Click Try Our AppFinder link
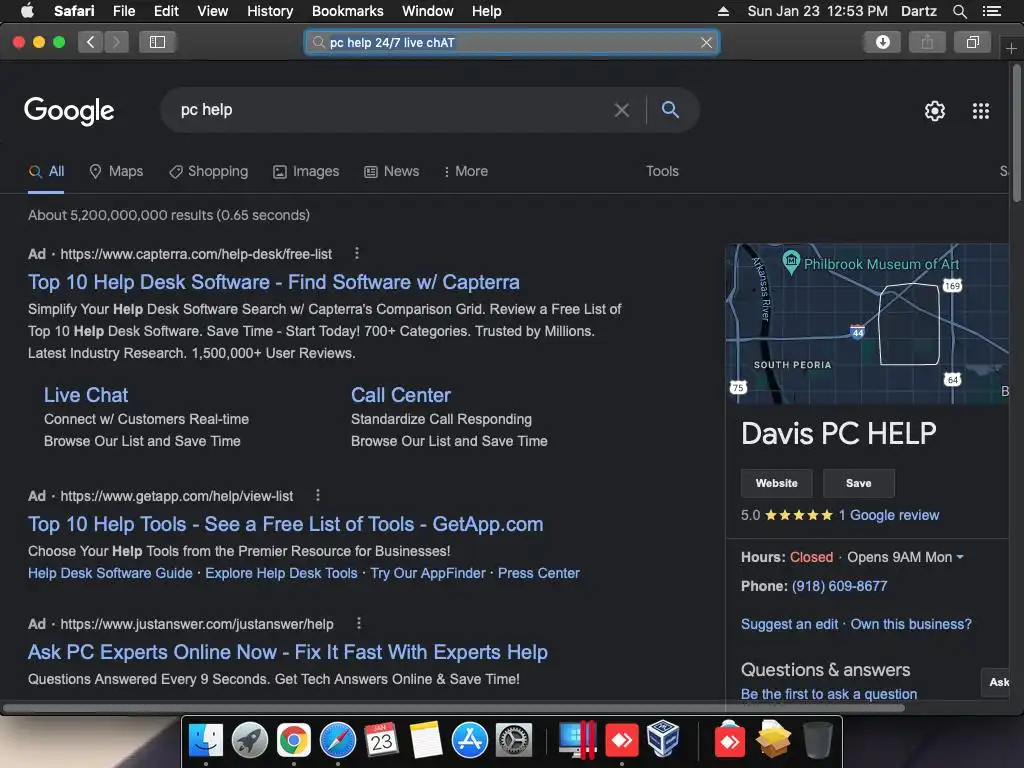The image size is (1024, 768). click(x=428, y=573)
